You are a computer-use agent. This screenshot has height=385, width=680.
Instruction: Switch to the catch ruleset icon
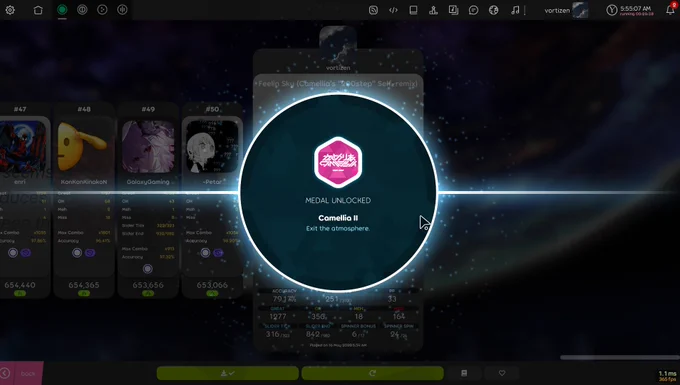pyautogui.click(x=102, y=10)
